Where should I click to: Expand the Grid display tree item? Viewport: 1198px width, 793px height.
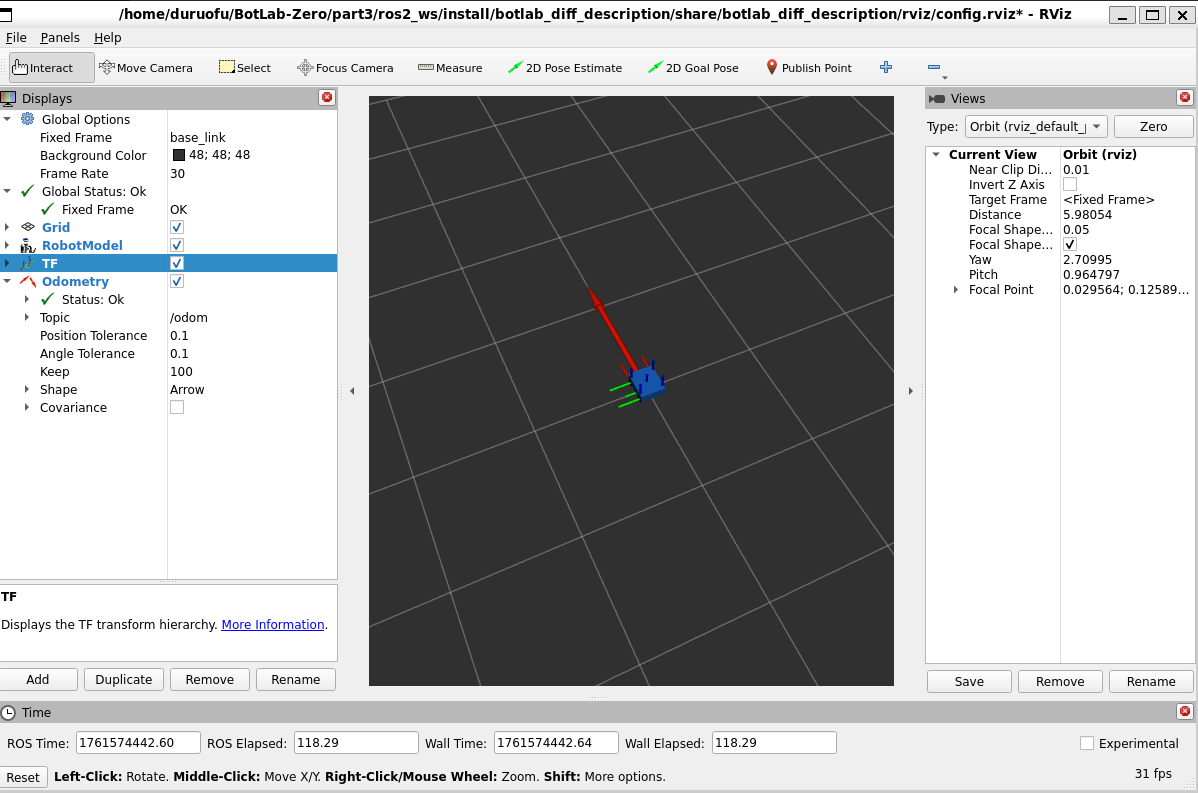(x=7, y=228)
